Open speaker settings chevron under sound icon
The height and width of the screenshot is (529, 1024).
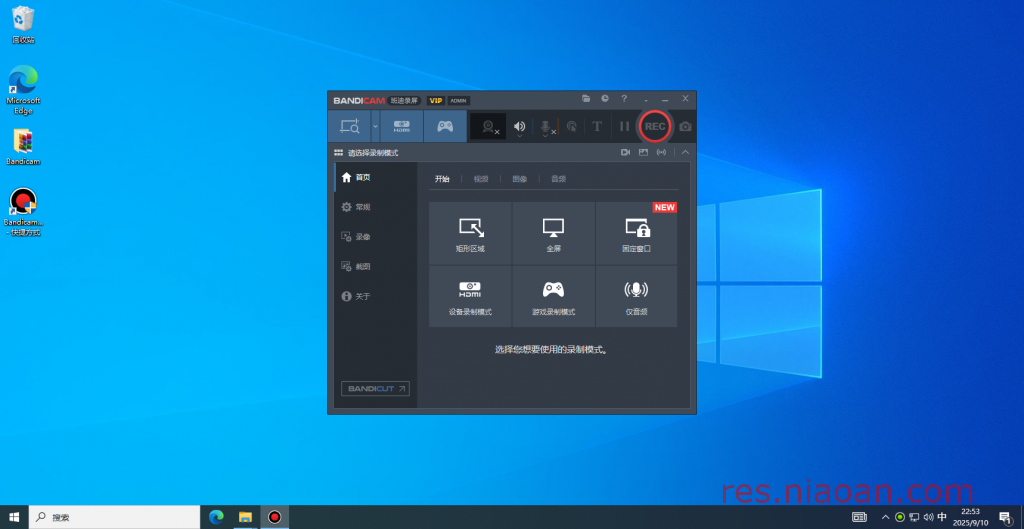point(519,136)
